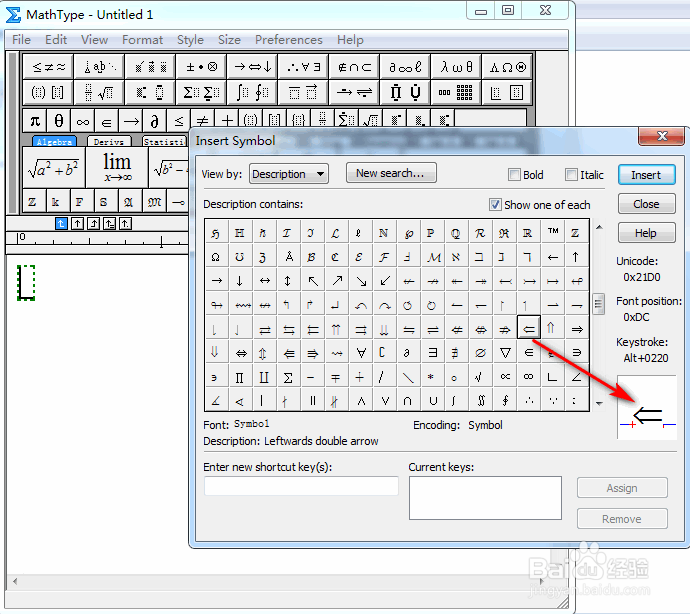This screenshot has width=690, height=614.
Task: Click the Assign shortcut button
Action: [x=622, y=488]
